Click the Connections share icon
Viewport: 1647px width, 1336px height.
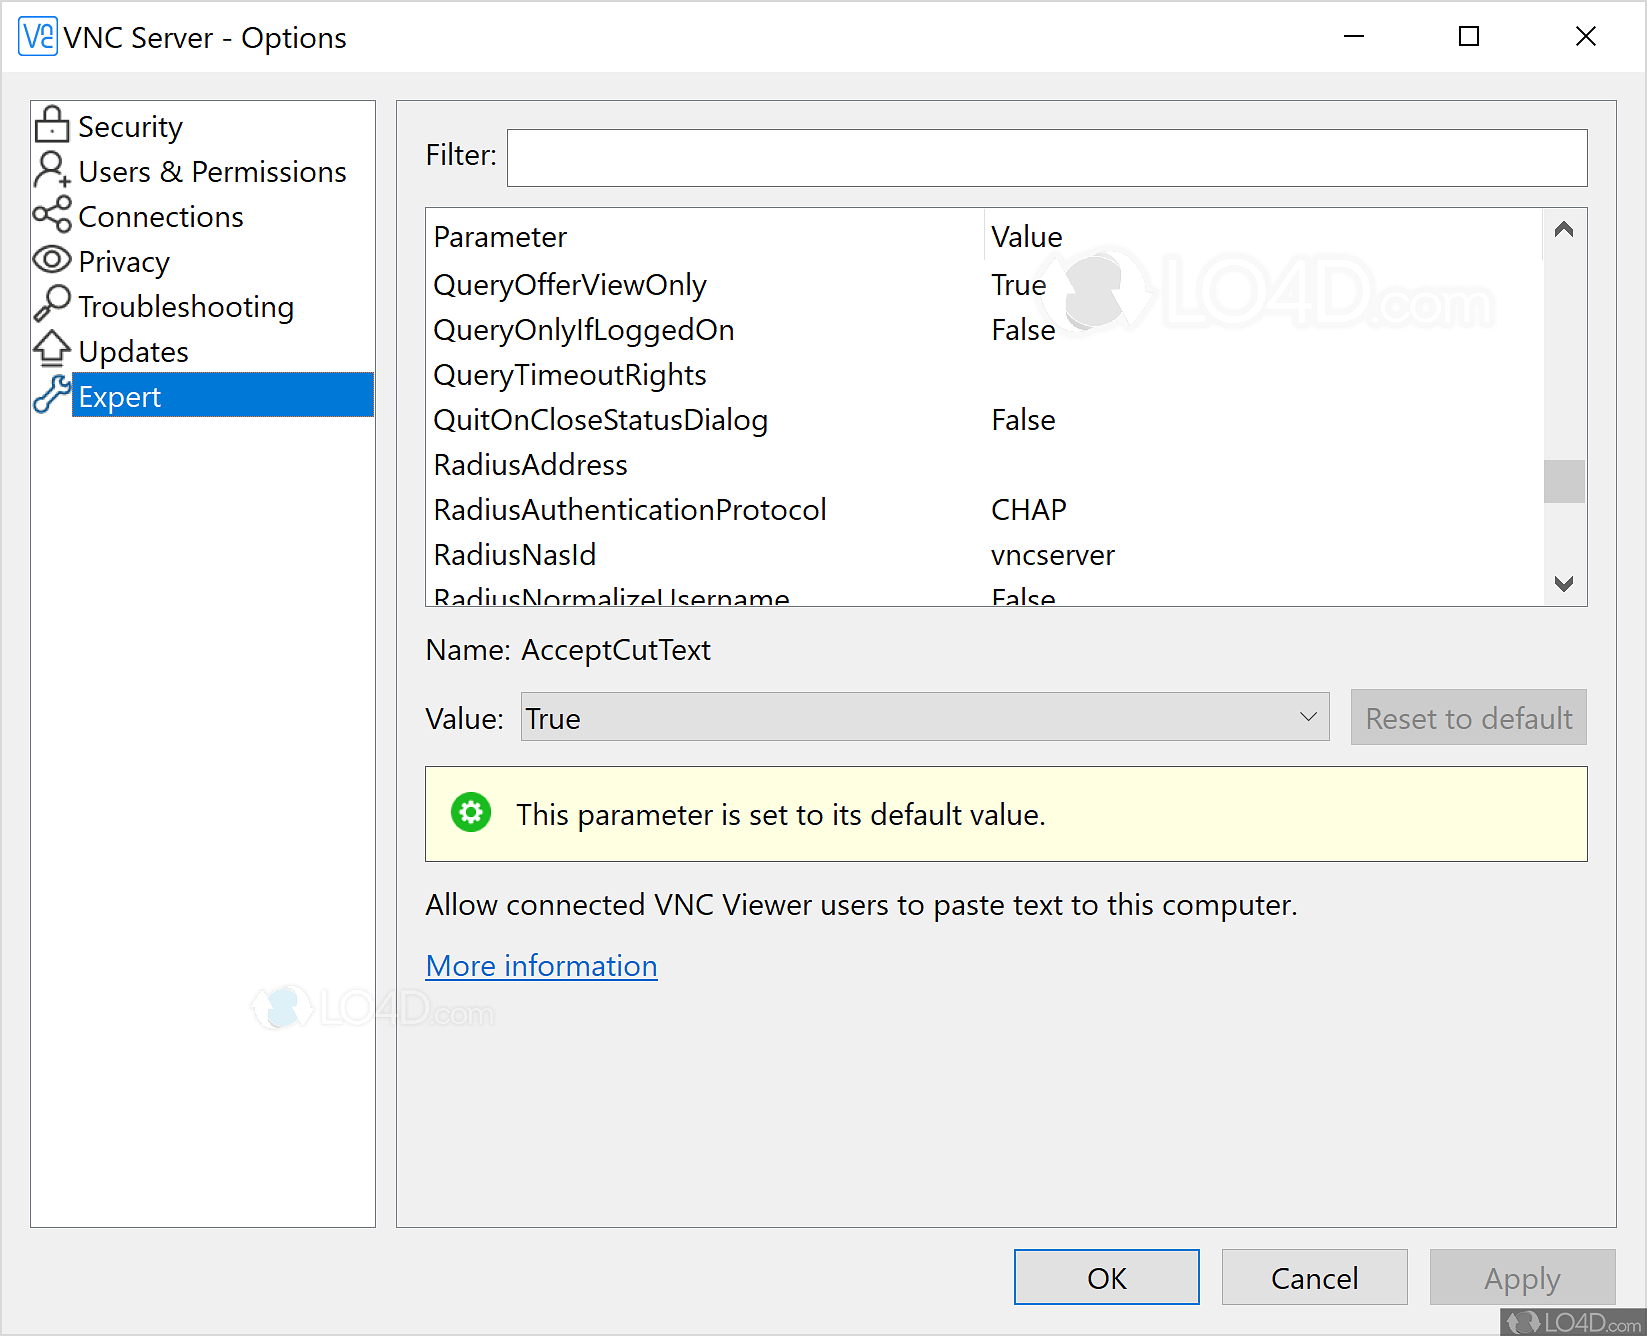pyautogui.click(x=51, y=216)
